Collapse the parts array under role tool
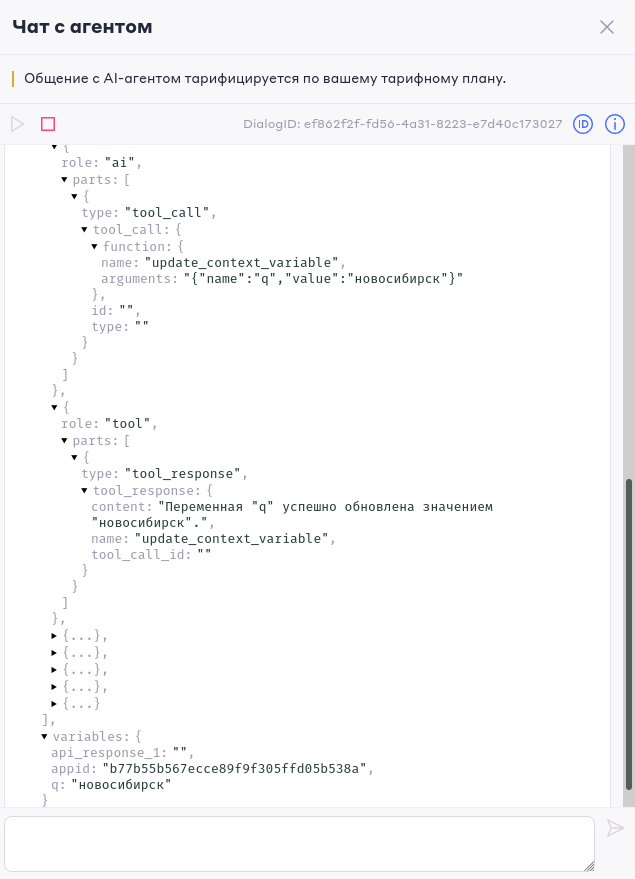 click(x=64, y=441)
